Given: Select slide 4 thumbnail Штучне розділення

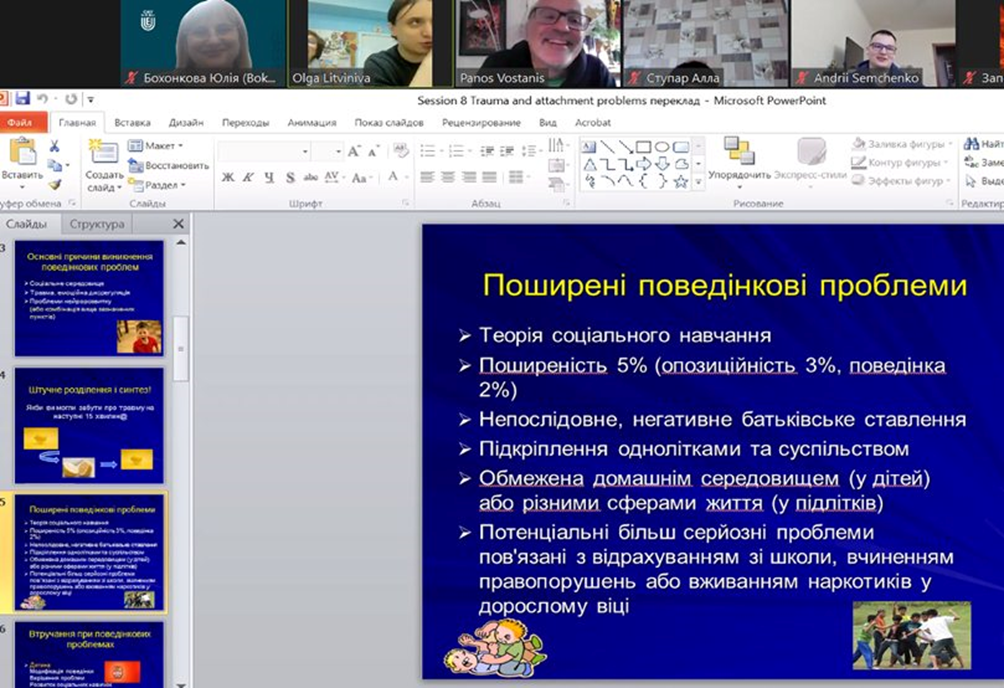Looking at the screenshot, I should pyautogui.click(x=88, y=425).
